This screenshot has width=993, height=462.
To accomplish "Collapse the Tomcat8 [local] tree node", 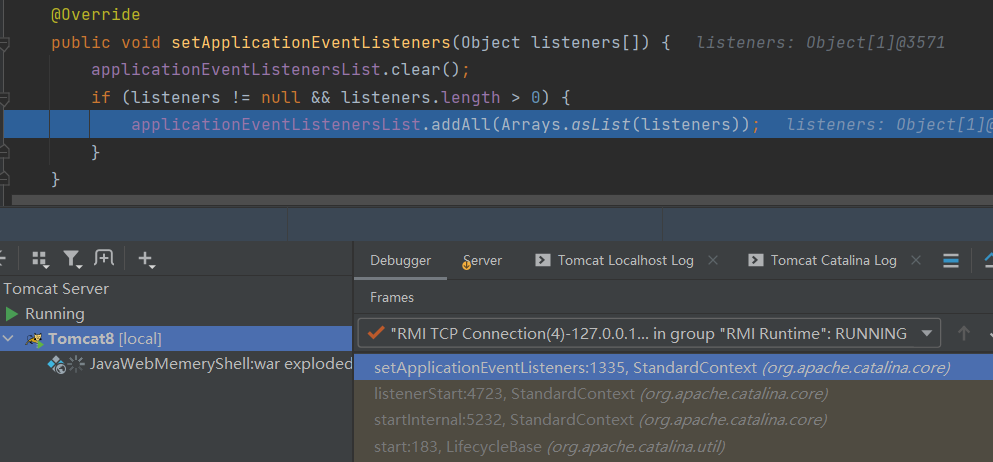I will 9,339.
